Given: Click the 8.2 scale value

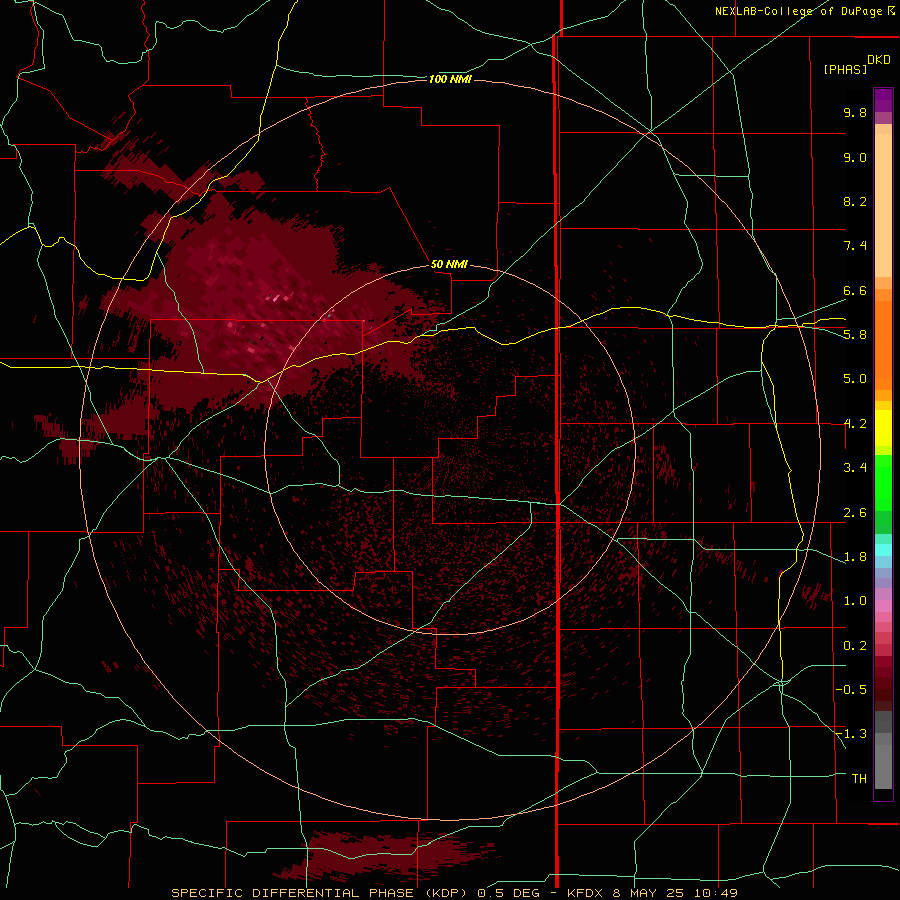Looking at the screenshot, I should (855, 201).
